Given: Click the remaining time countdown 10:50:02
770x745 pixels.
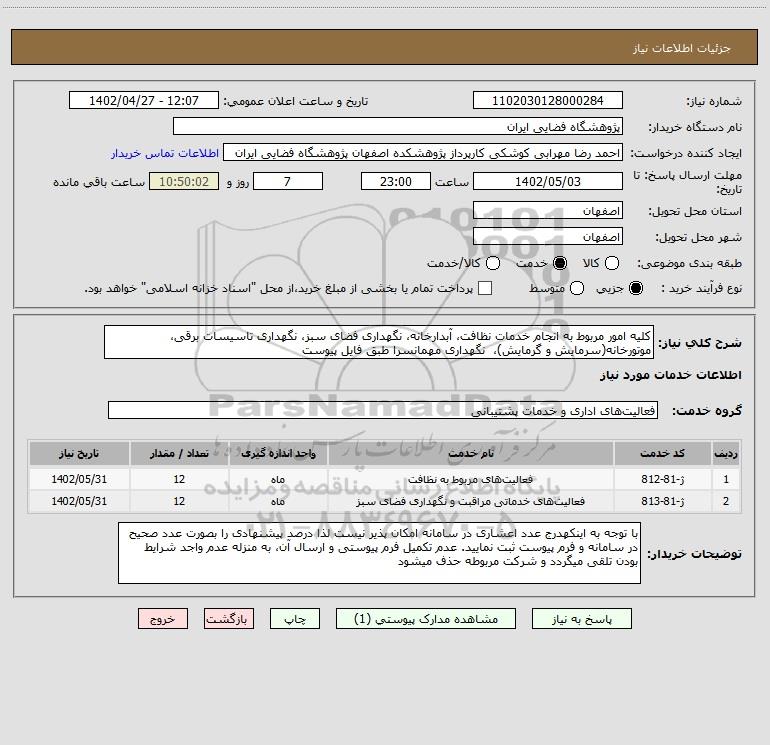Looking at the screenshot, I should [184, 181].
